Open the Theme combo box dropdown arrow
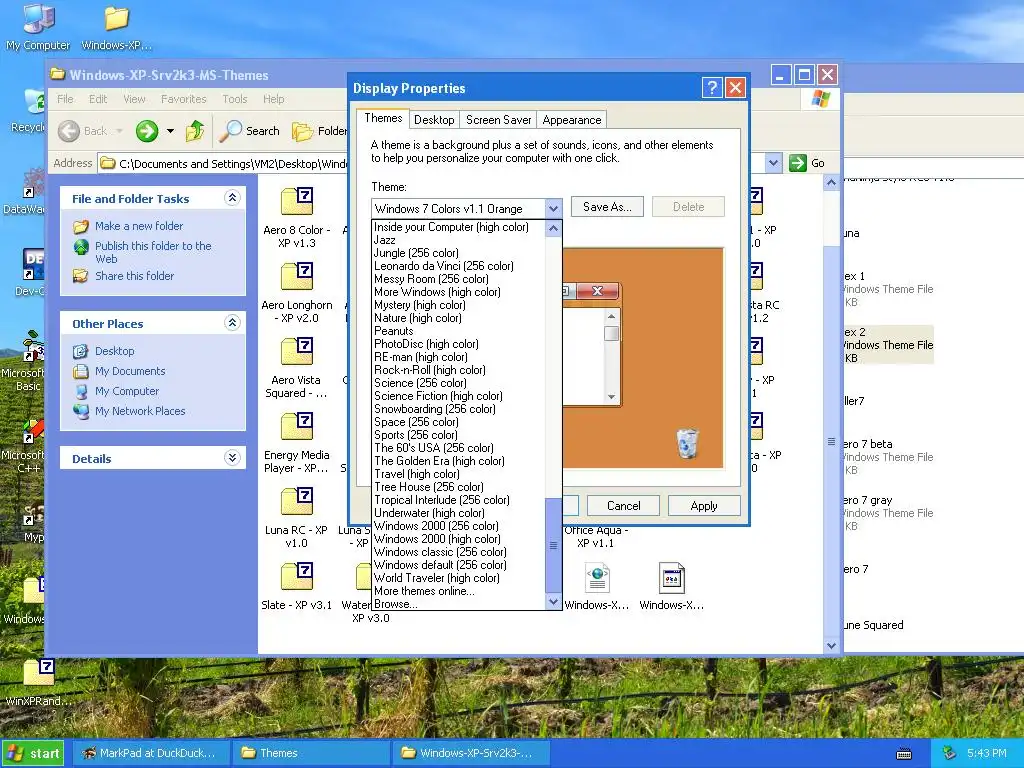The width and height of the screenshot is (1024, 768). (553, 209)
